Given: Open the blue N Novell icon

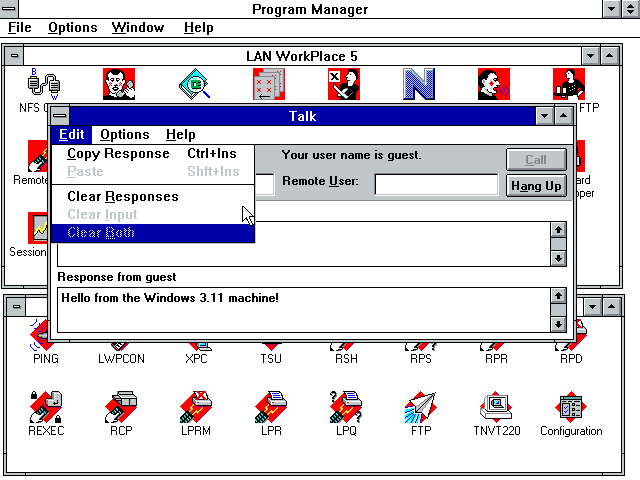Looking at the screenshot, I should coord(419,84).
